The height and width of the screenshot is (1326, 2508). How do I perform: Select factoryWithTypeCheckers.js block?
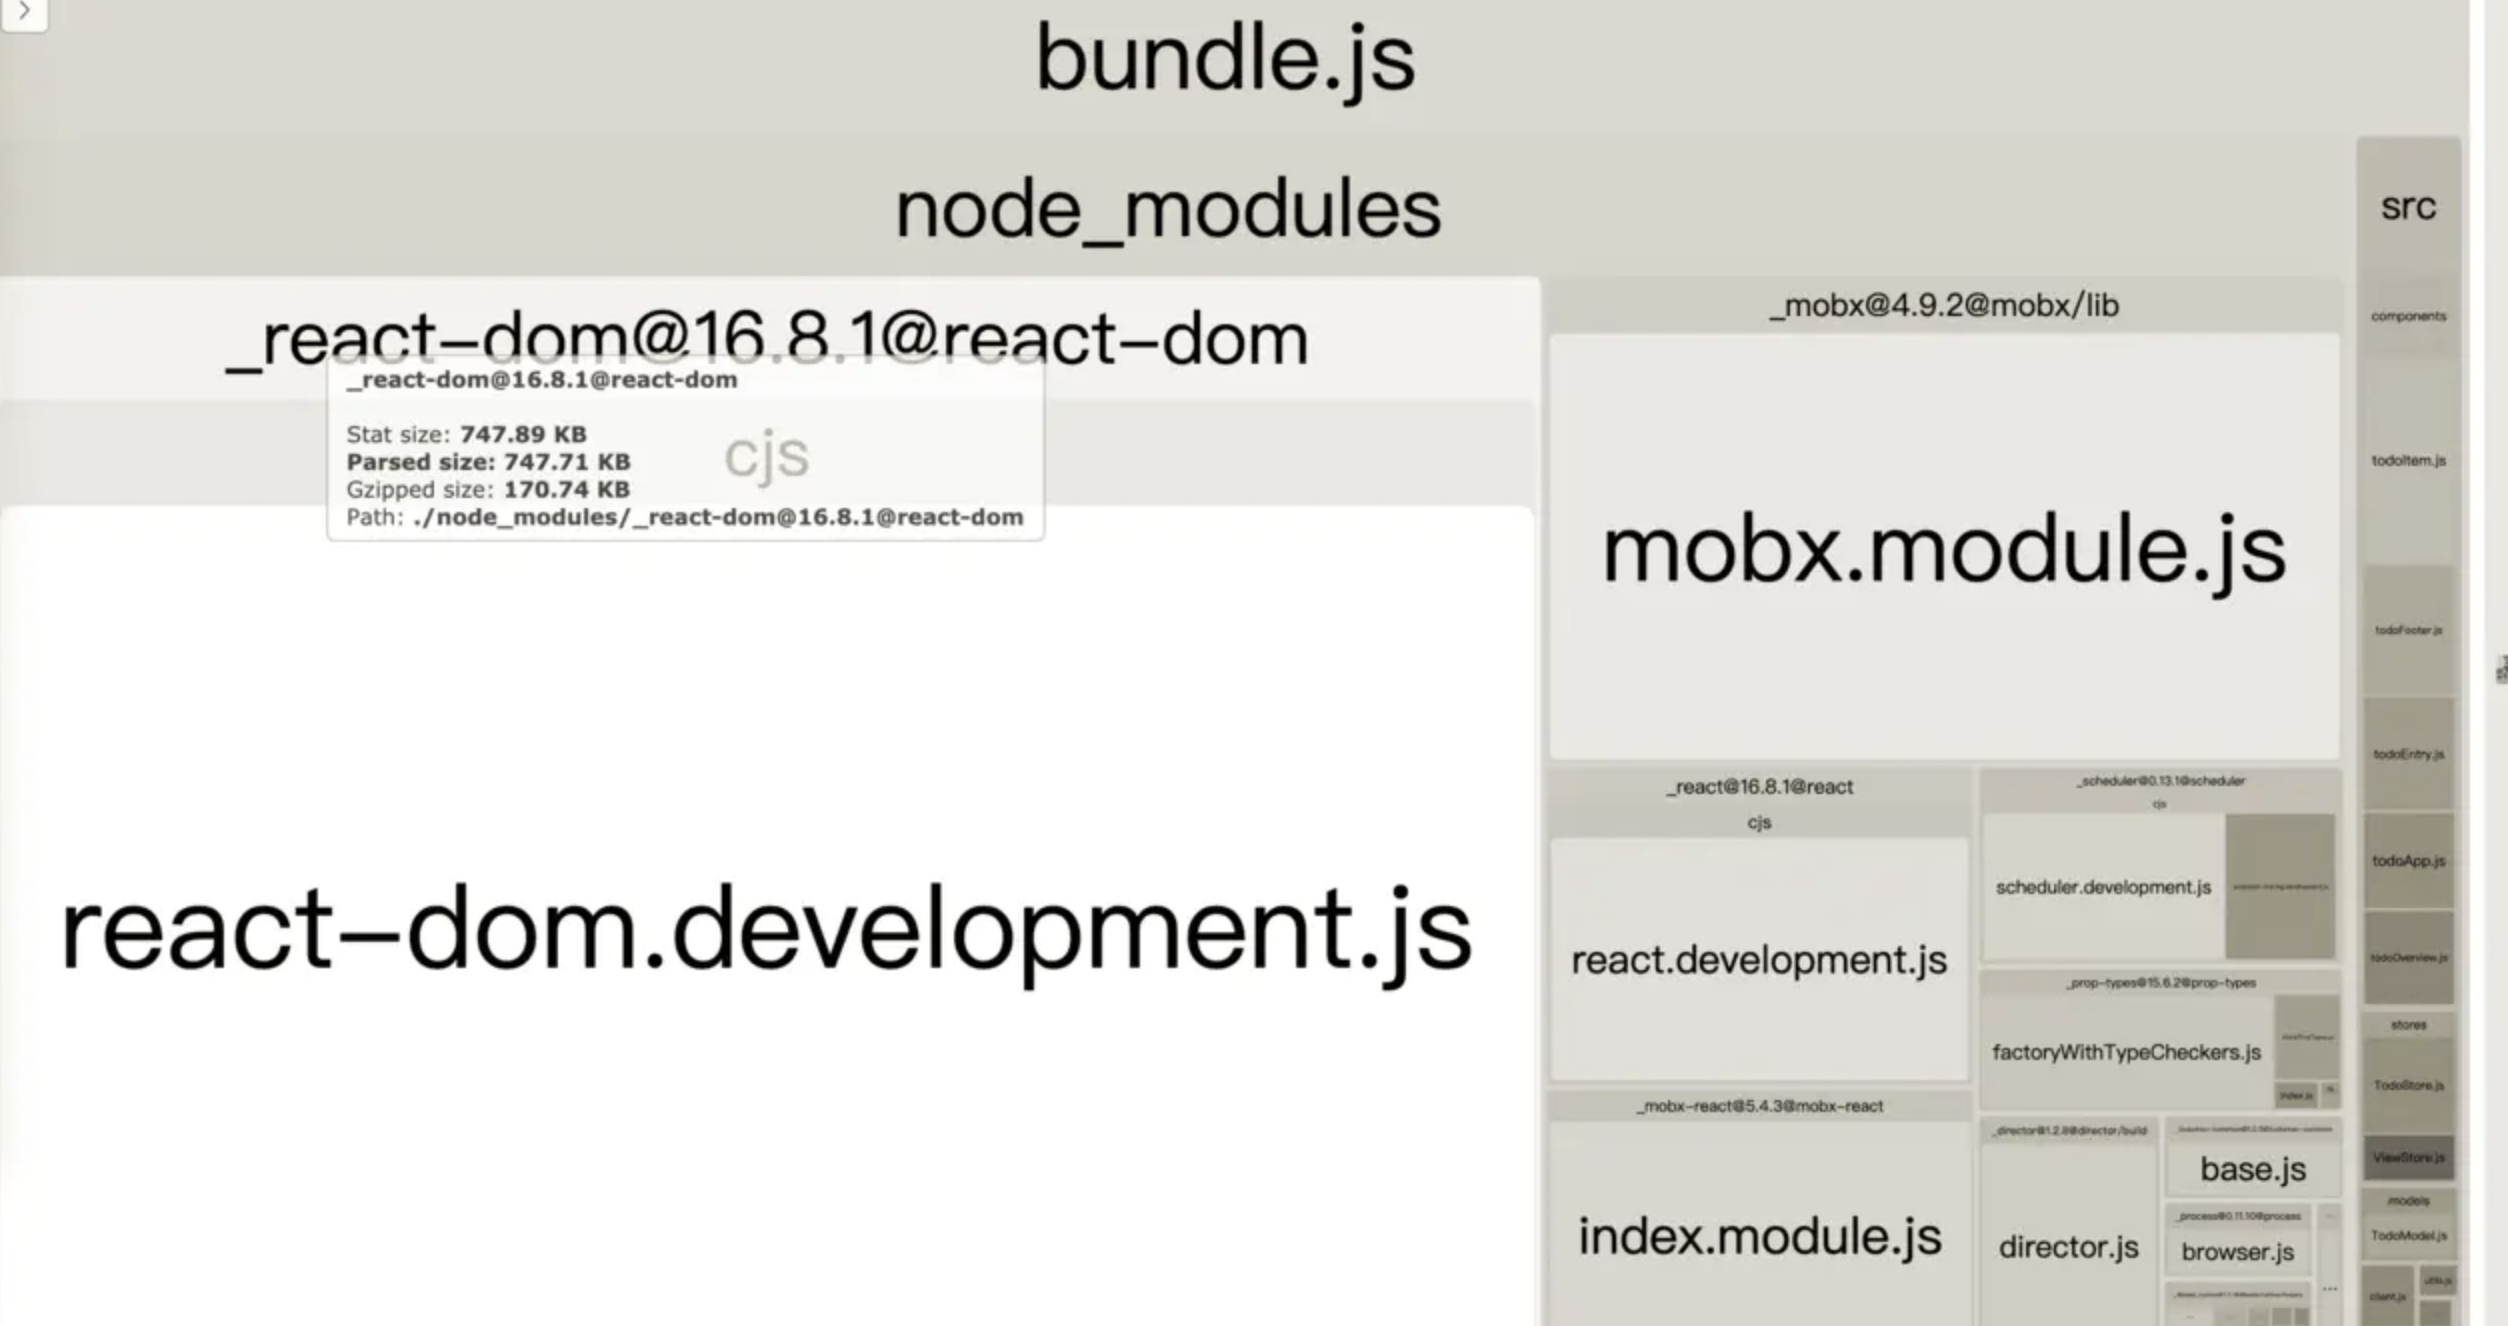pos(2126,1052)
